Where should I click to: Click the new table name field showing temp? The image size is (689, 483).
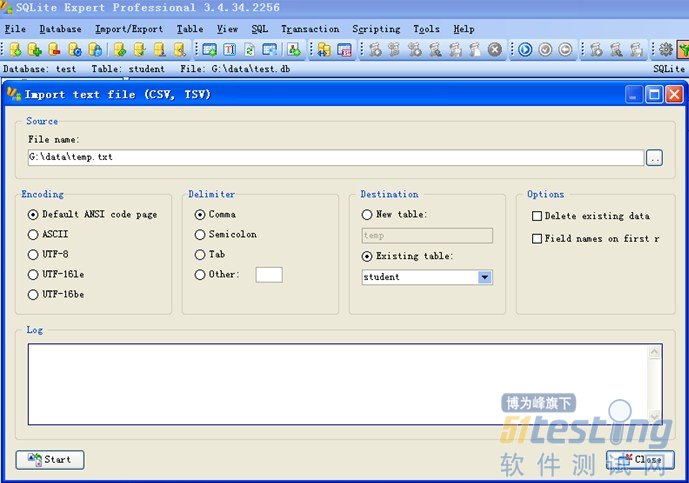coord(427,236)
